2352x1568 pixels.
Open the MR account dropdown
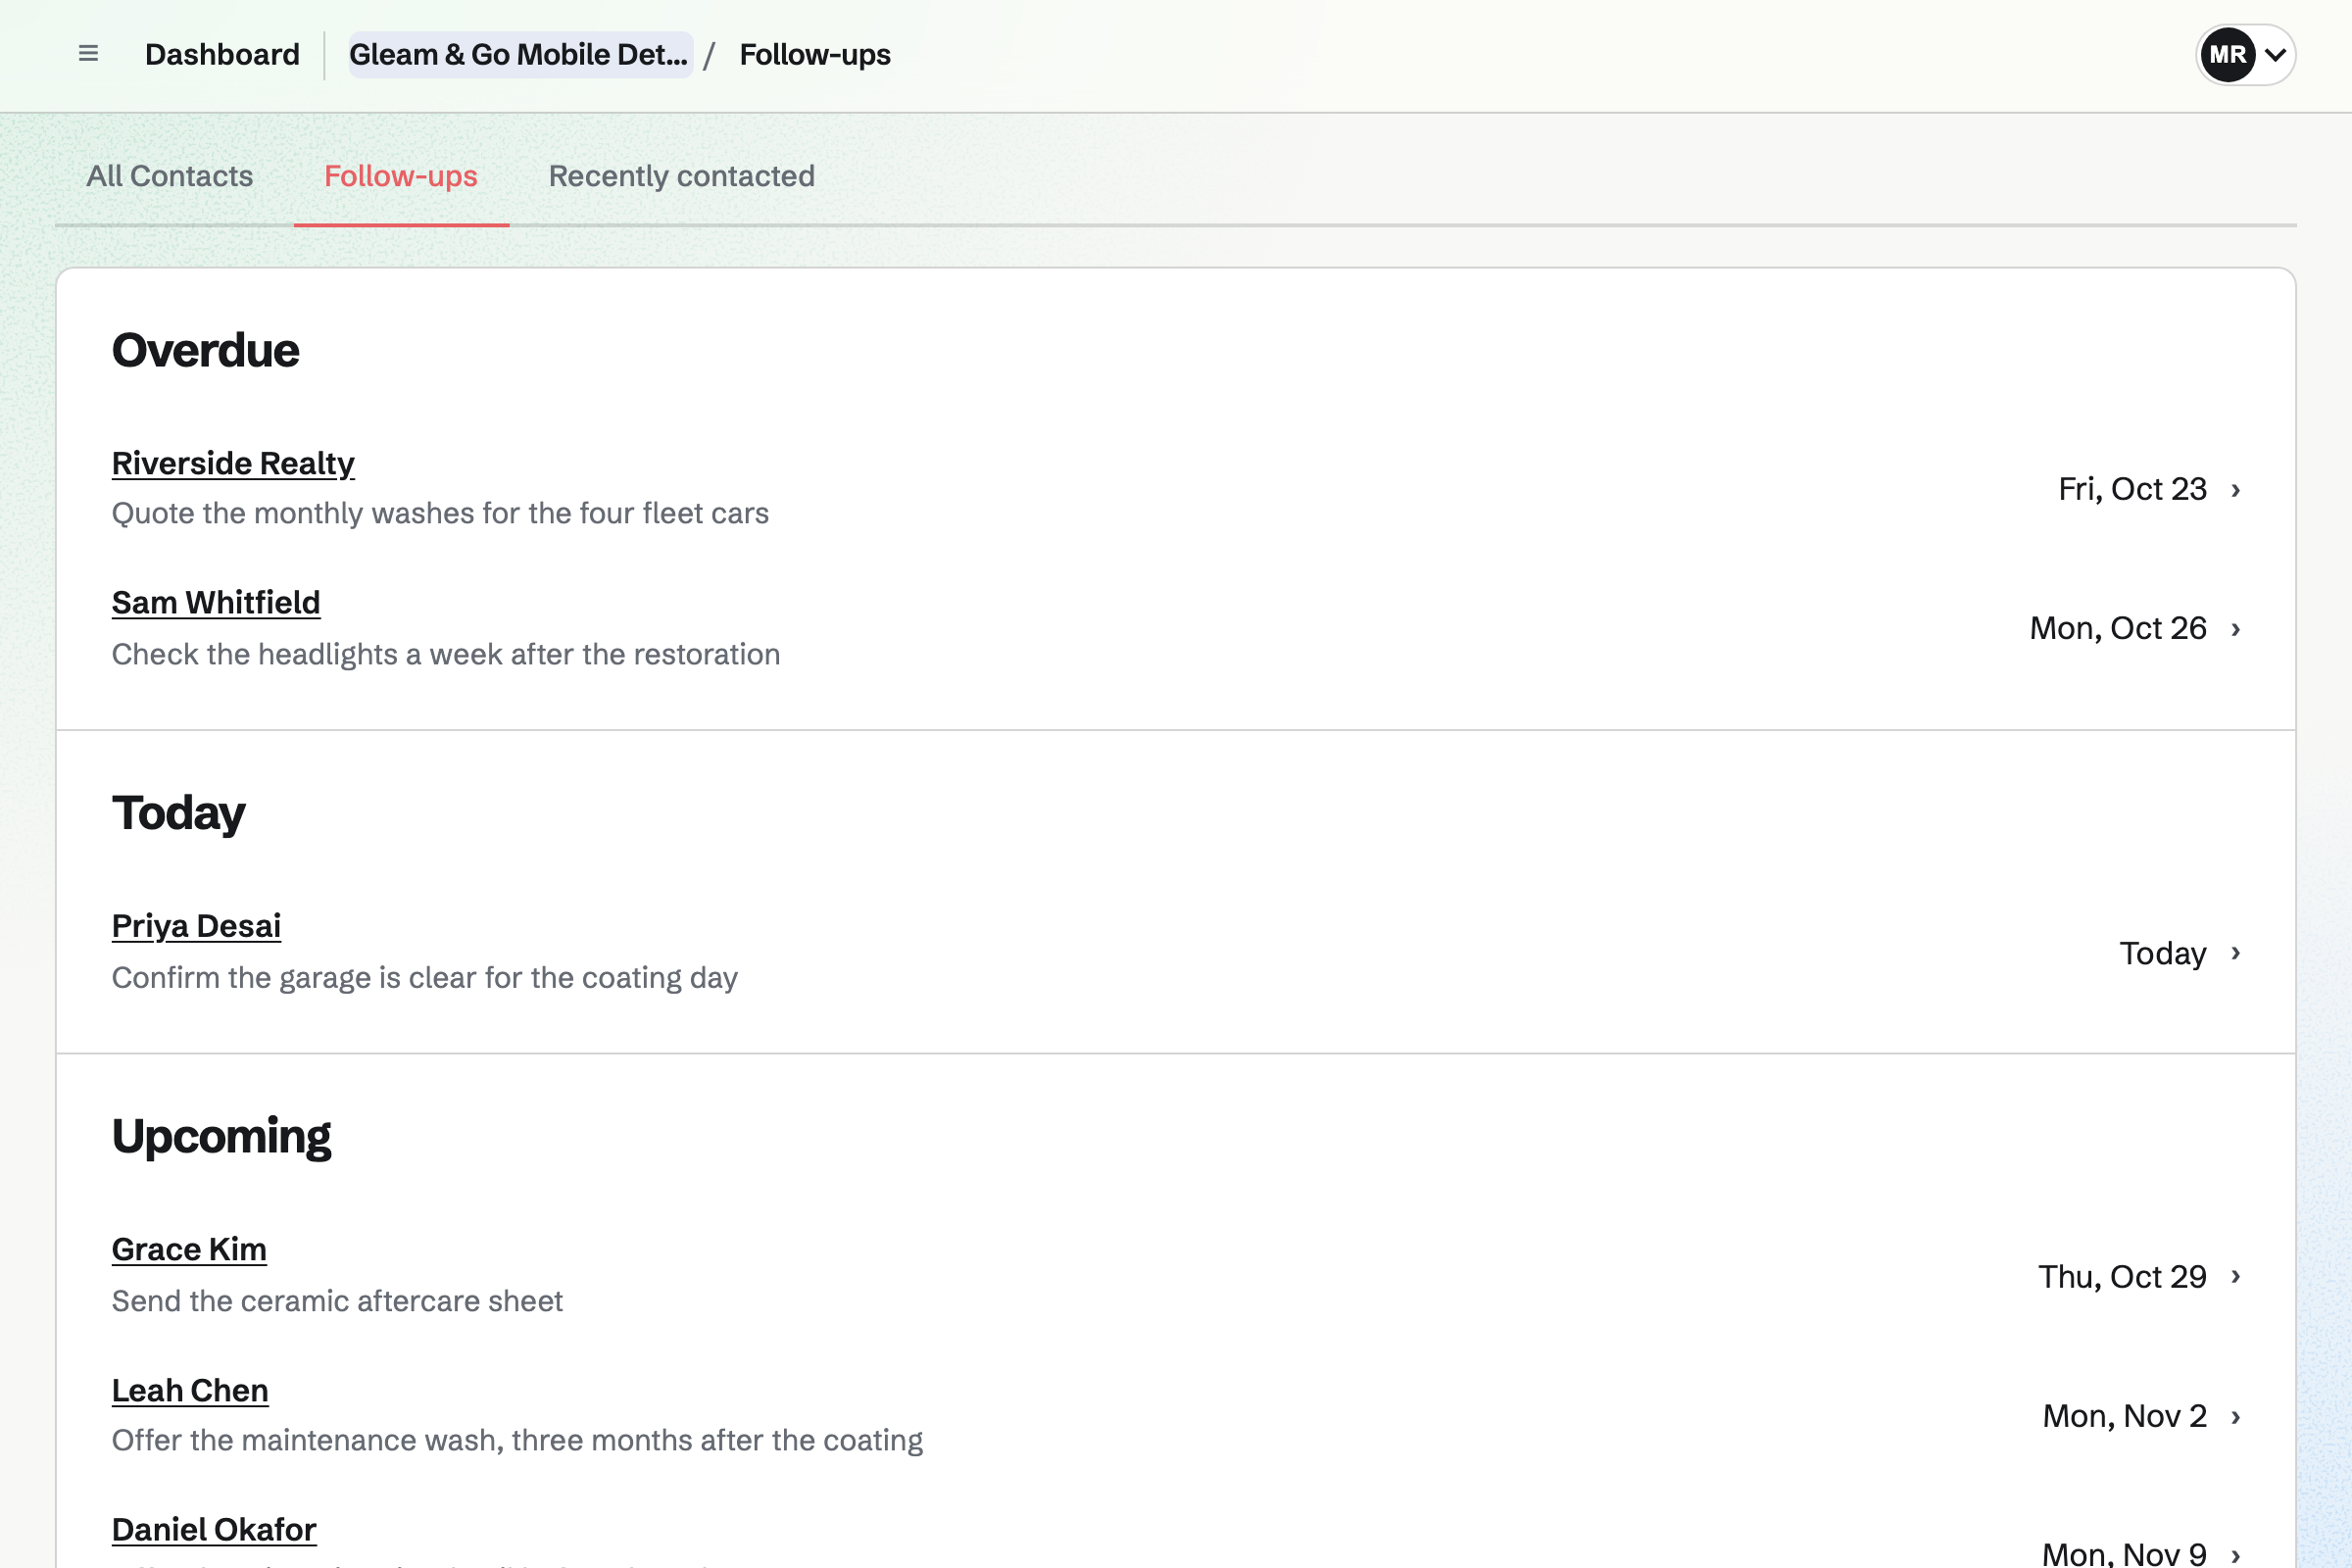click(2246, 54)
